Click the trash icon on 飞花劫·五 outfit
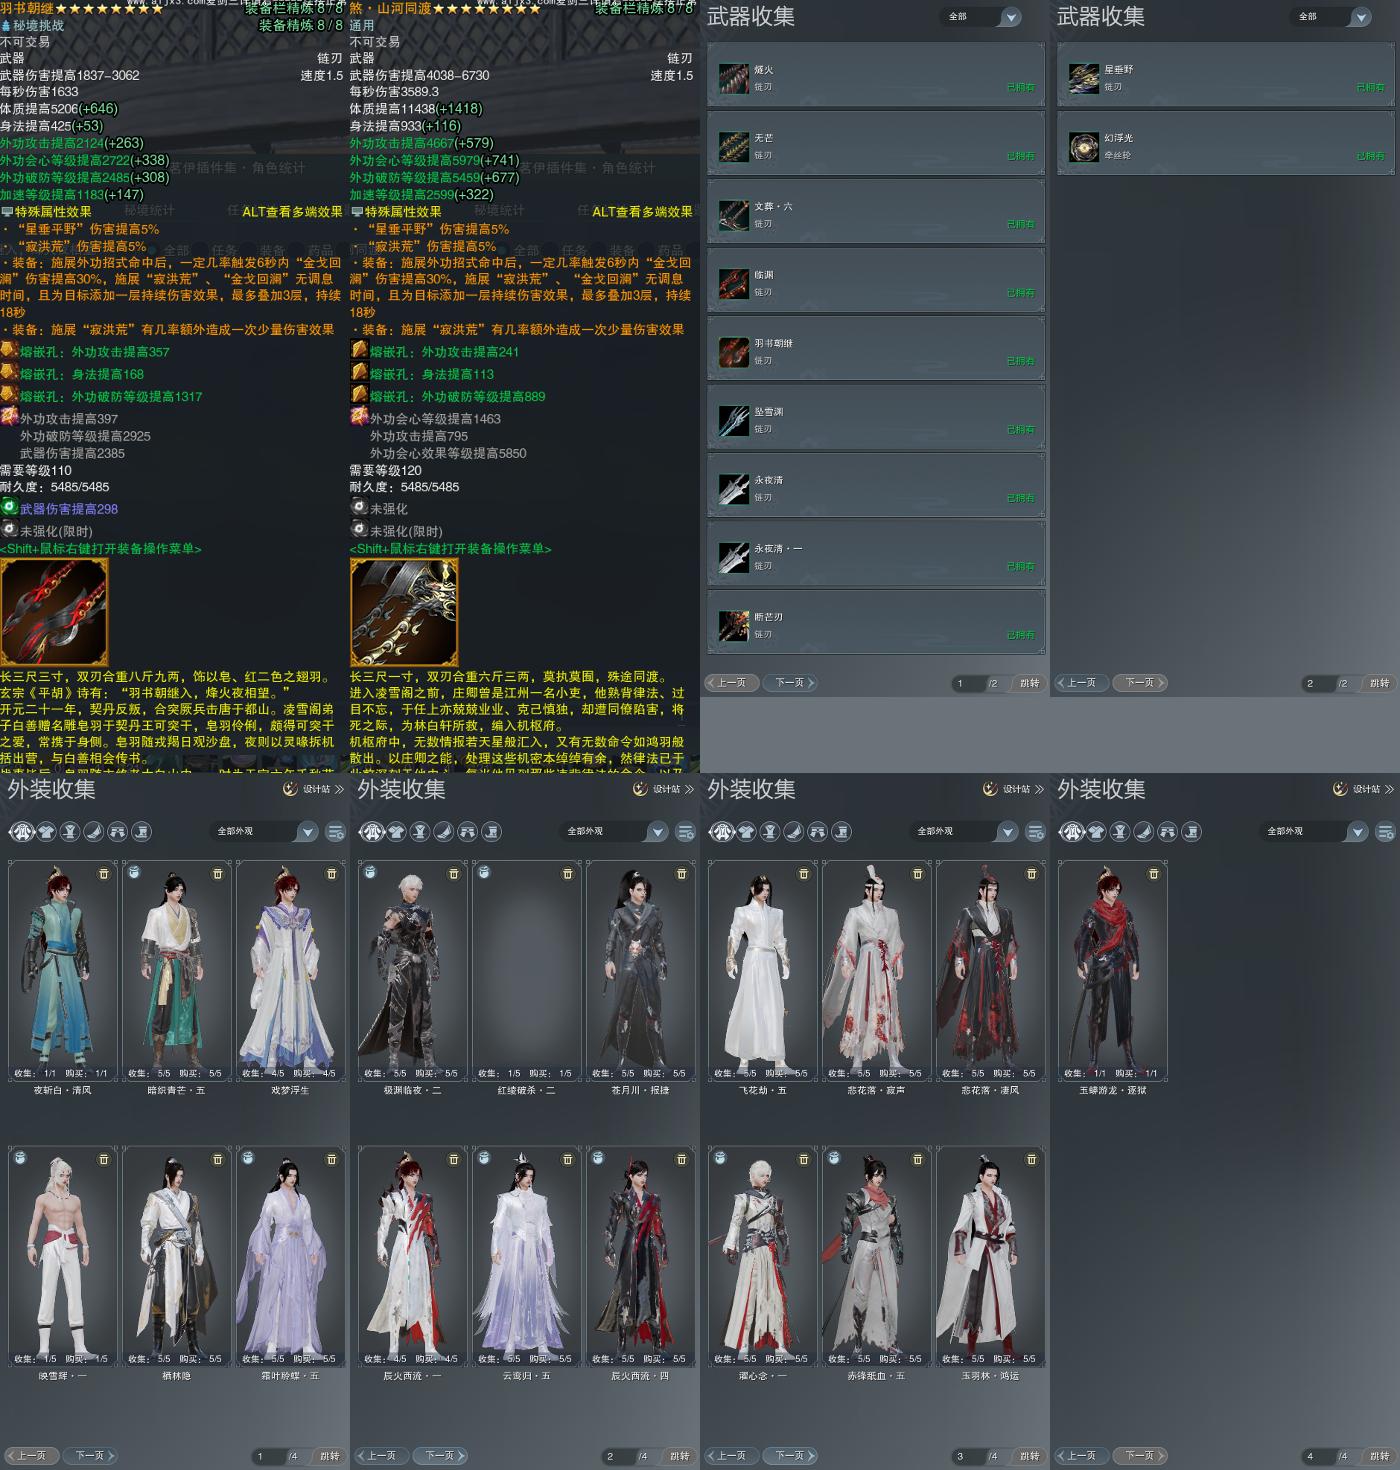This screenshot has width=1400, height=1470. click(x=804, y=874)
